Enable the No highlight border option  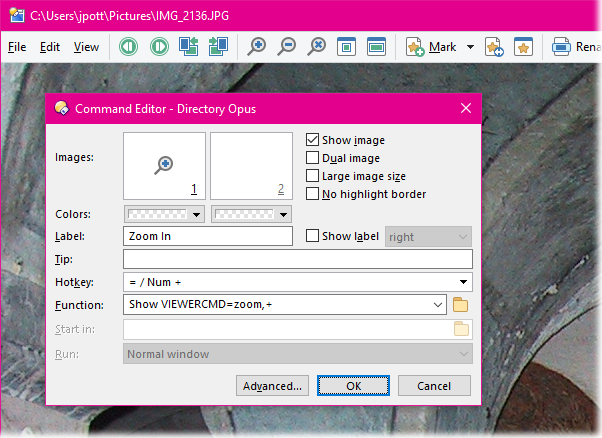(x=313, y=194)
